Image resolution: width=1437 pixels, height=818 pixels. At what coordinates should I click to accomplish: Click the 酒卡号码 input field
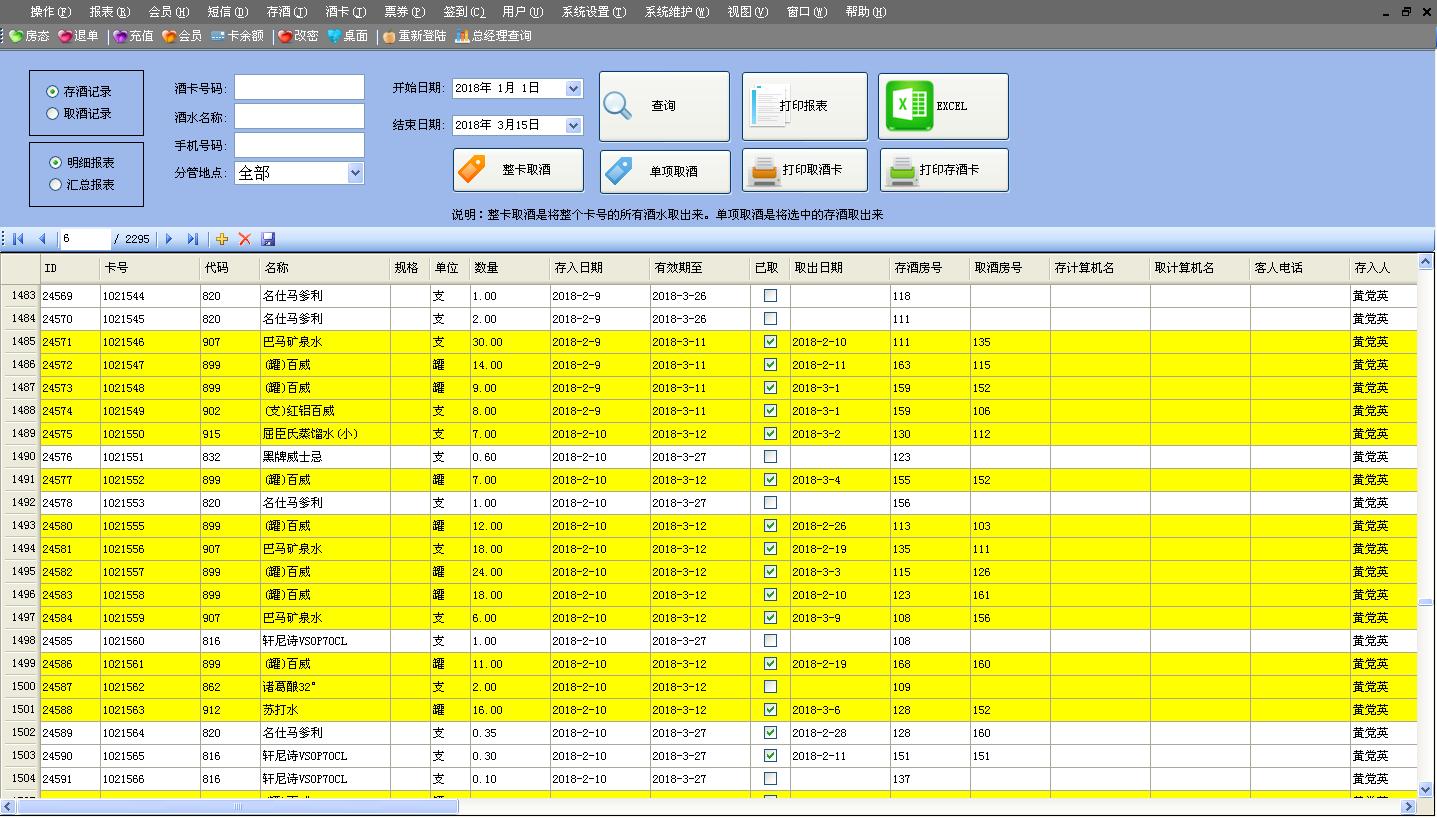click(x=299, y=88)
